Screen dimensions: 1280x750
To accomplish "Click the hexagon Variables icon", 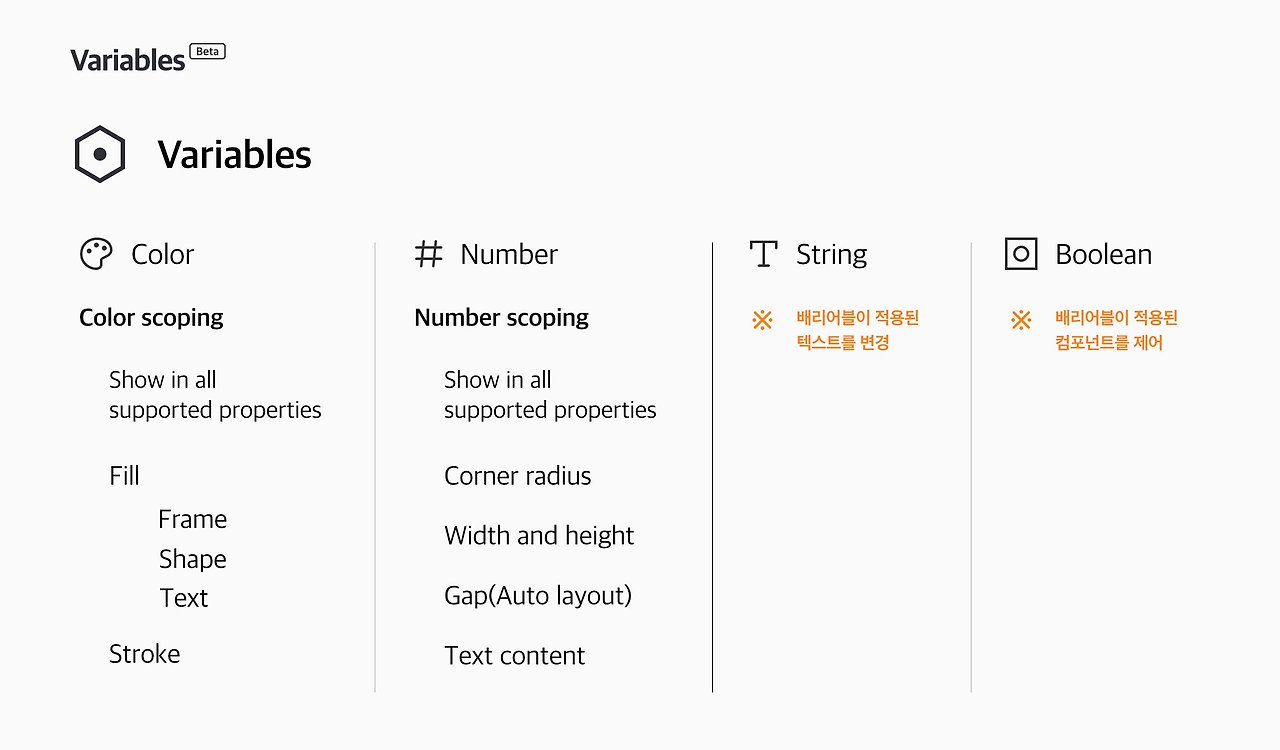I will click(100, 154).
